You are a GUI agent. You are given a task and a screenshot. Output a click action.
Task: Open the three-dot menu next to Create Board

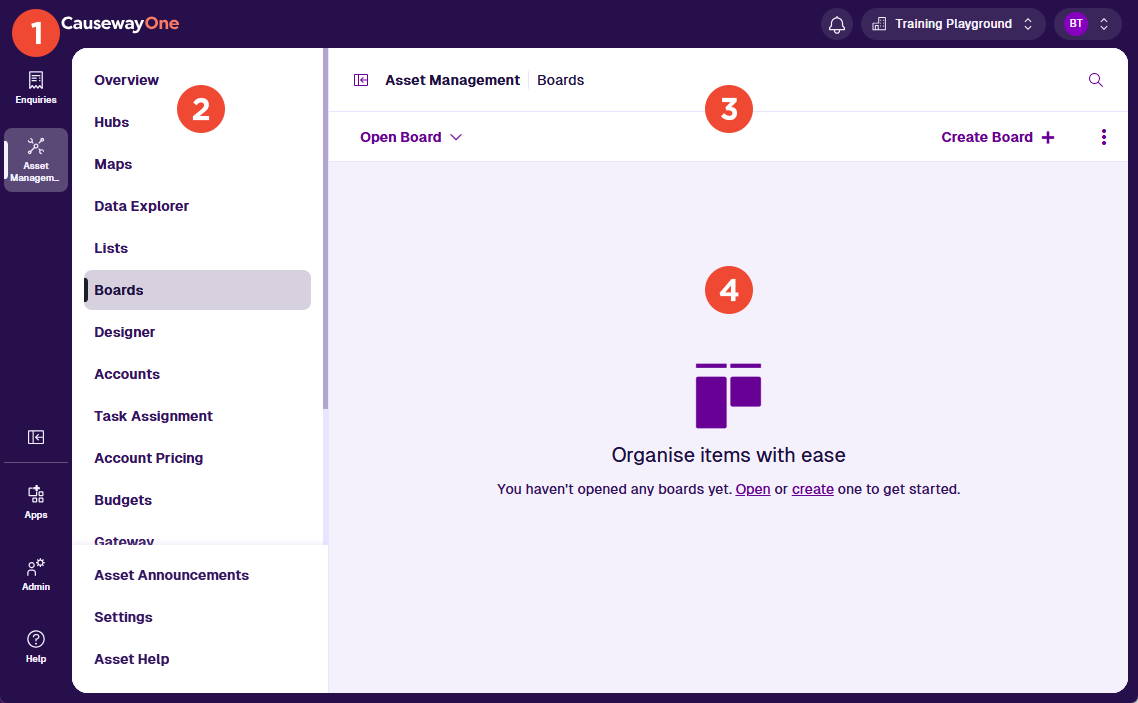[x=1104, y=137]
